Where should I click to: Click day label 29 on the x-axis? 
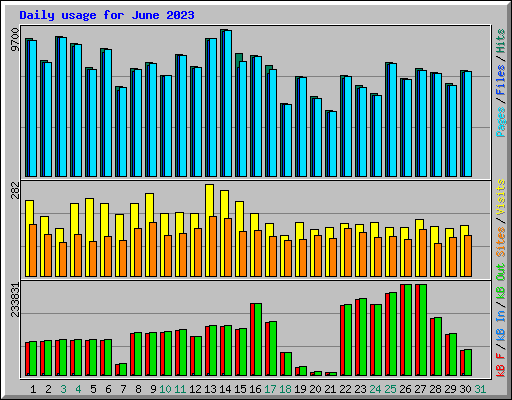coord(450,389)
